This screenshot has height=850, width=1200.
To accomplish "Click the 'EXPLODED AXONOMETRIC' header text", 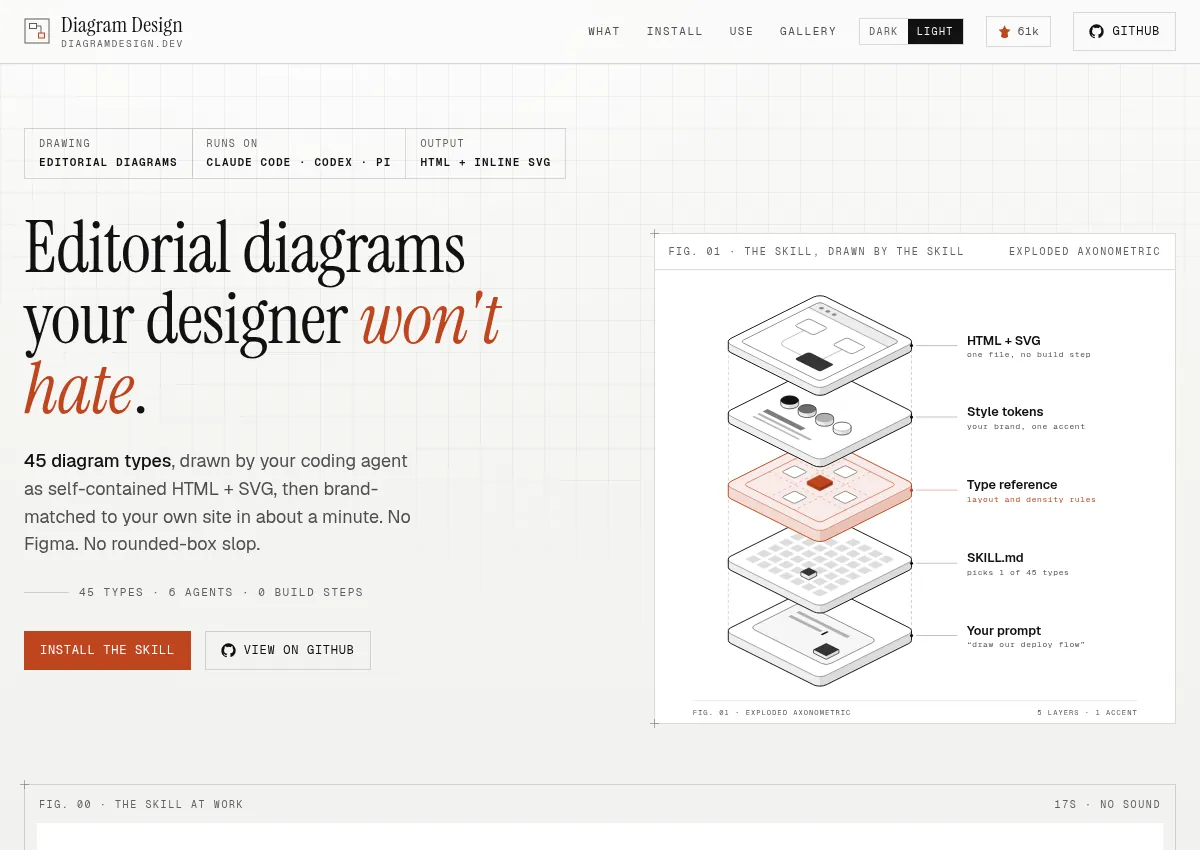I will coord(1085,251).
